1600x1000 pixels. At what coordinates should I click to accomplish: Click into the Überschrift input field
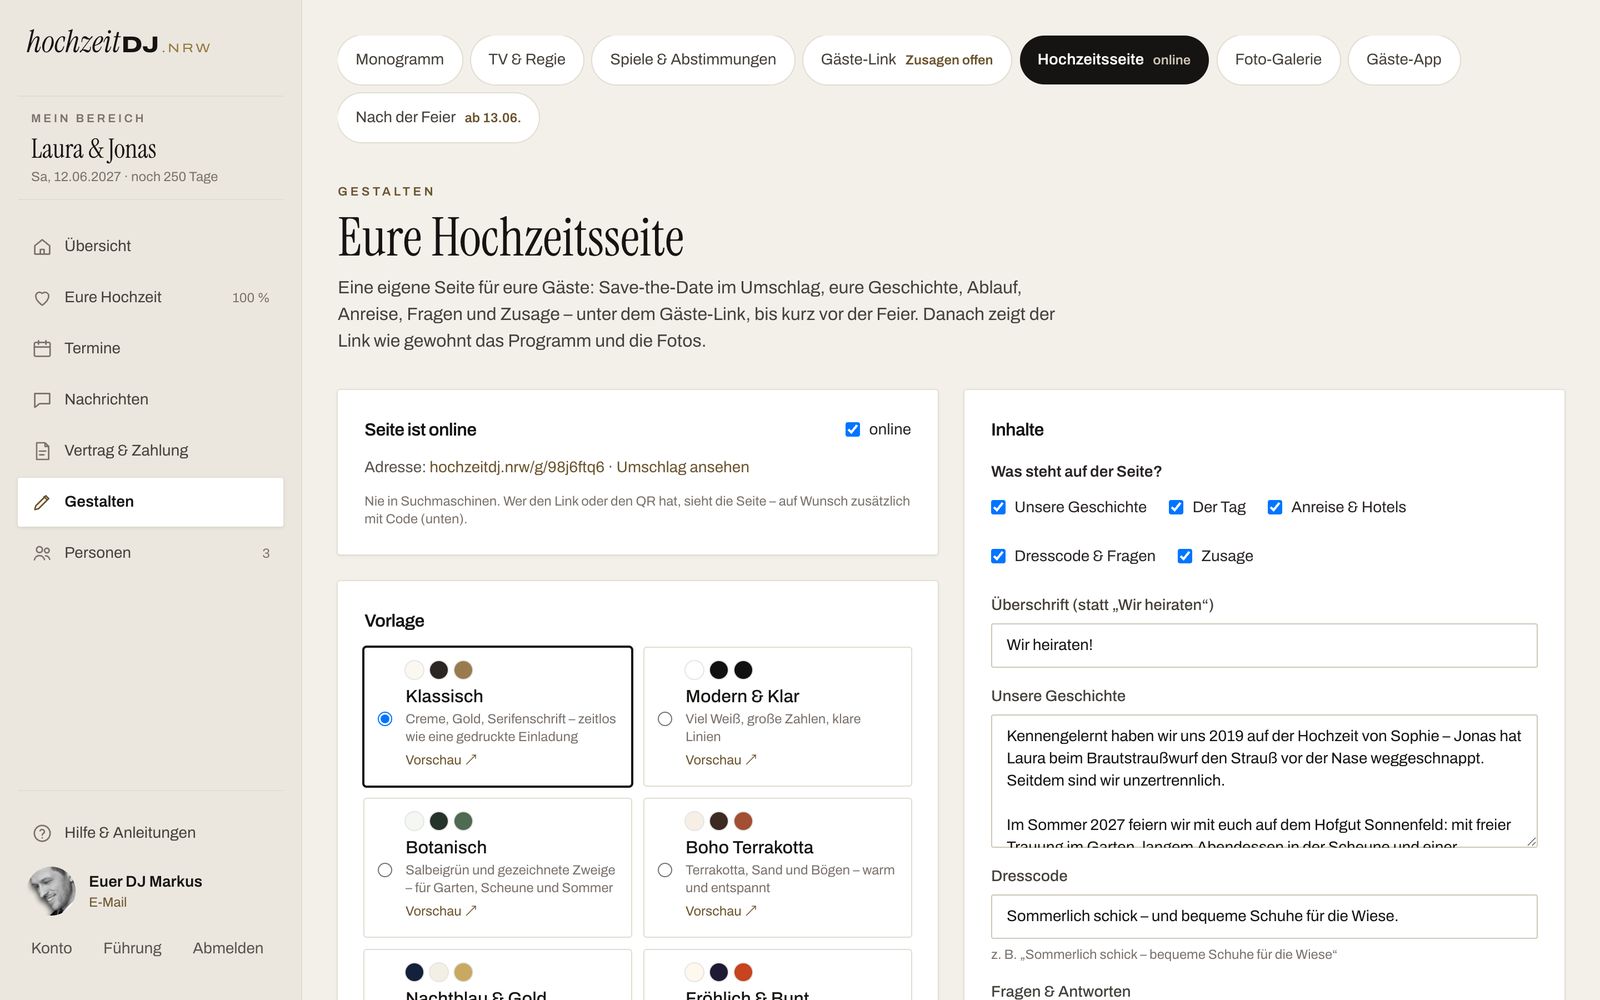point(1264,645)
